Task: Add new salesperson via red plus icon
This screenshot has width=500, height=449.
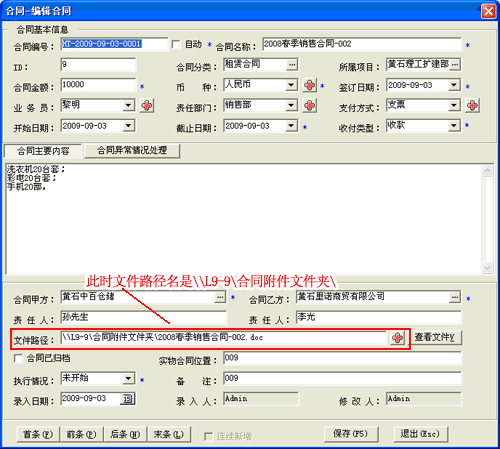Action: 147,106
